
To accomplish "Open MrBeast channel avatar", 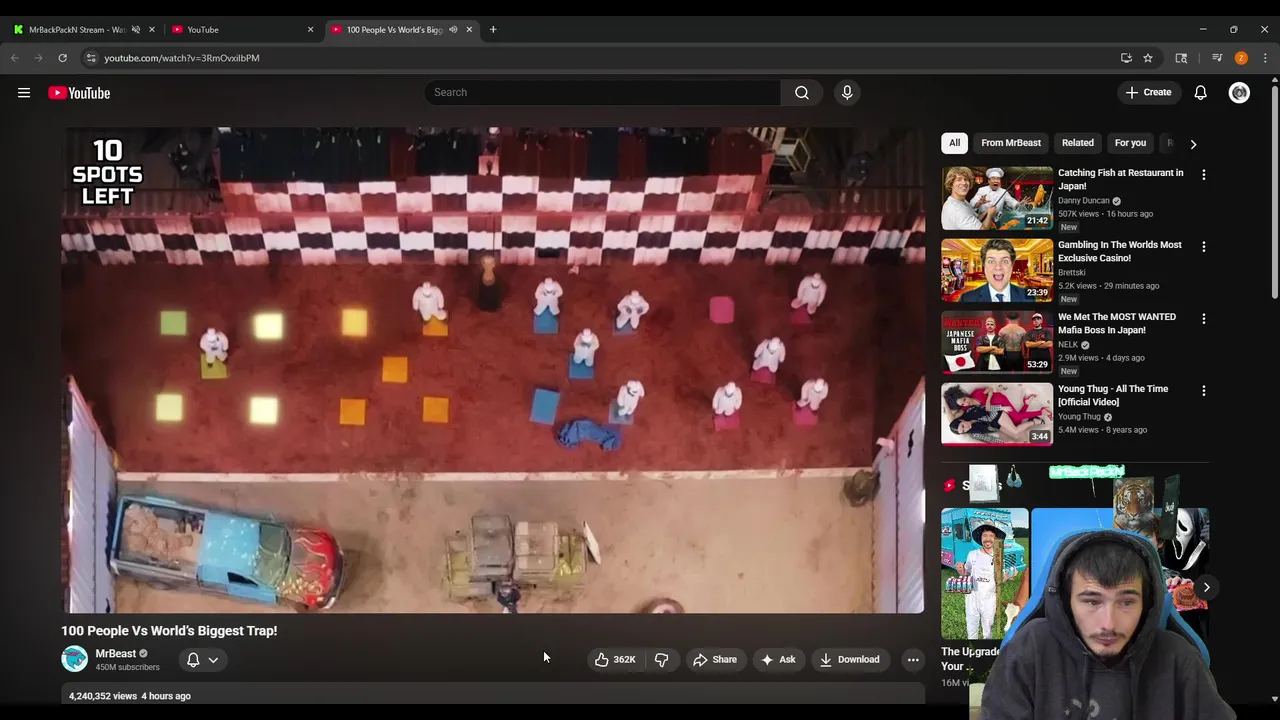I will 74,659.
